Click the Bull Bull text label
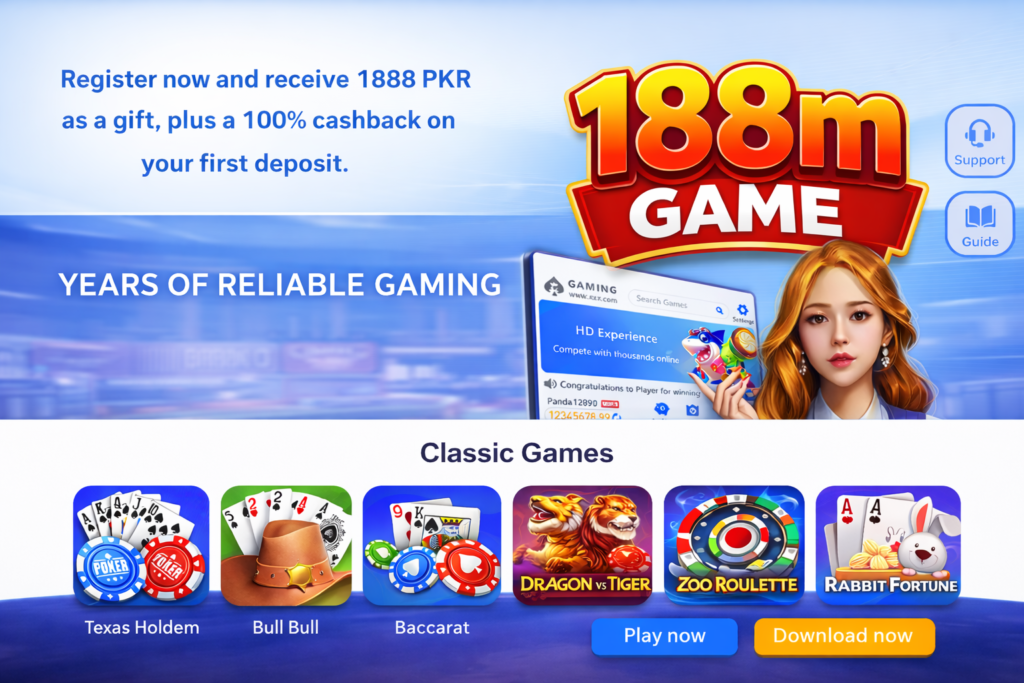Image resolution: width=1024 pixels, height=683 pixels. 286,627
